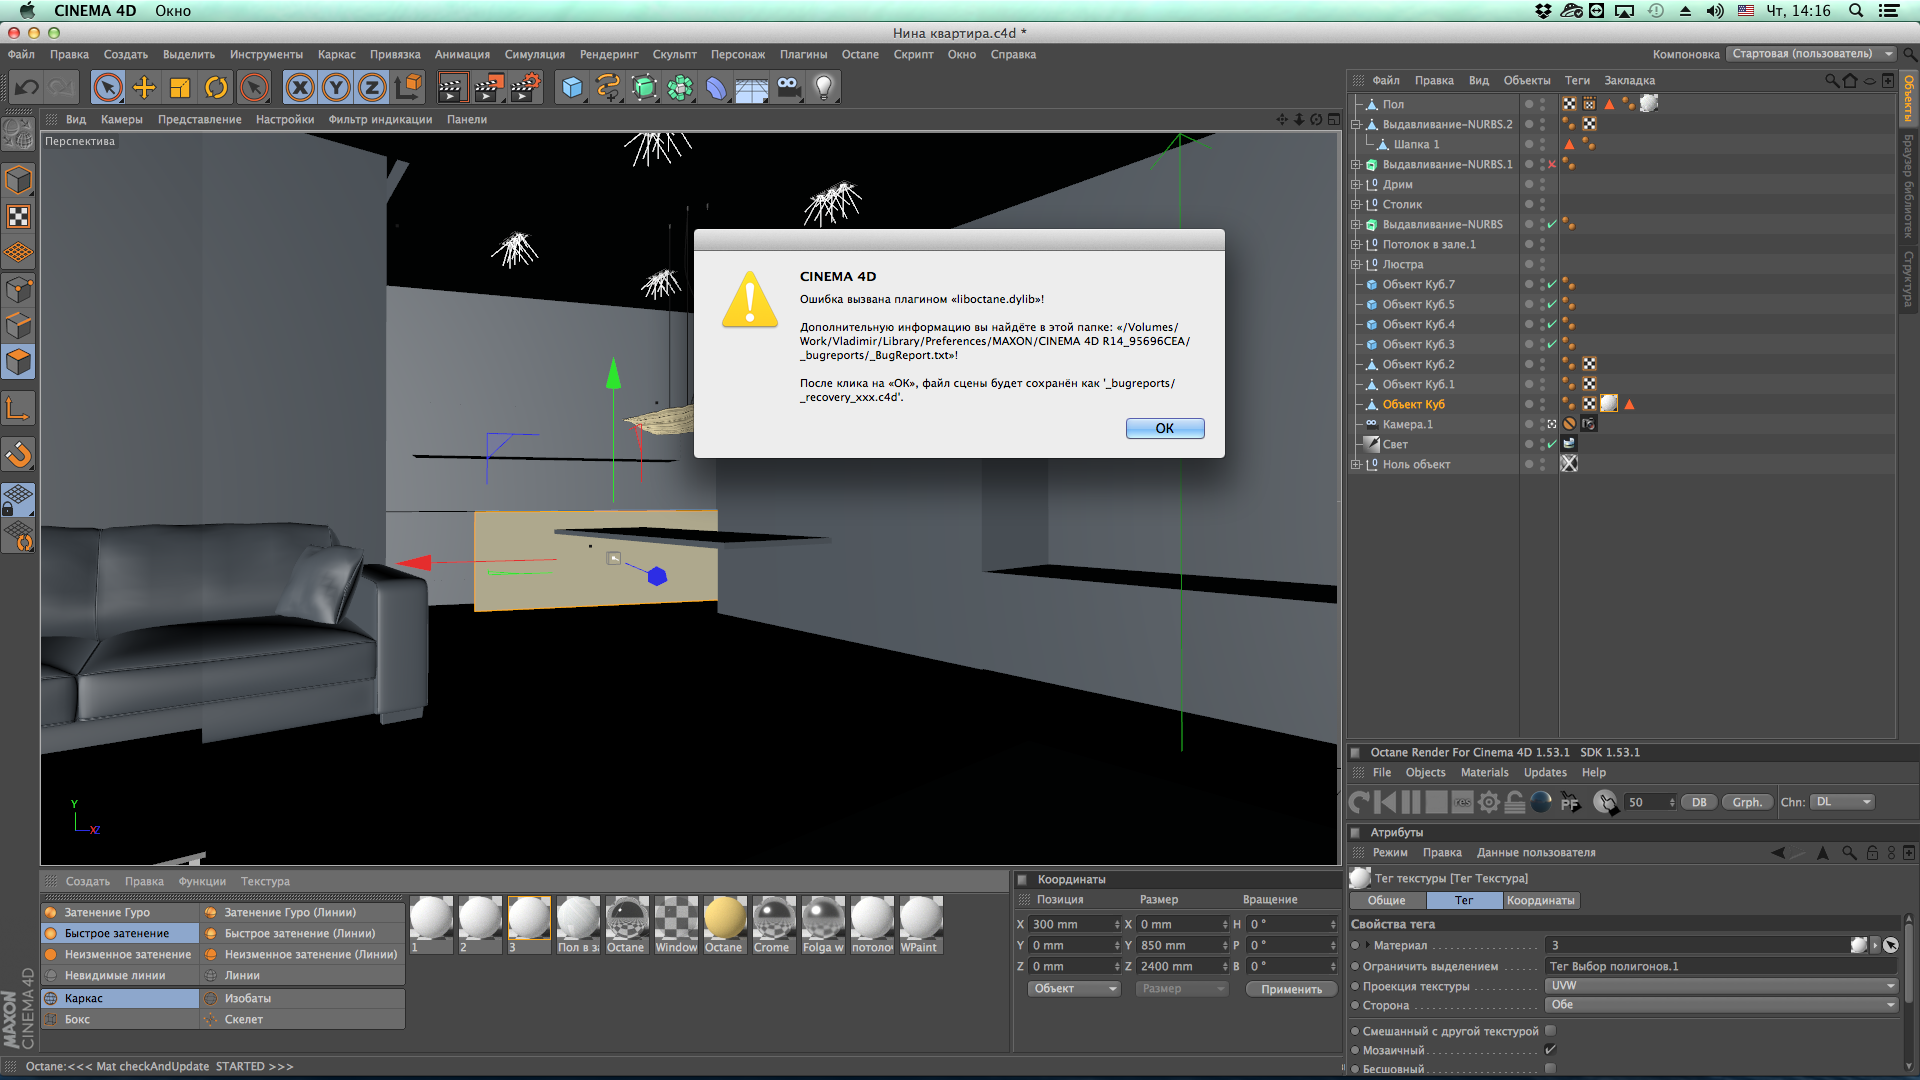Select the Rotate tool icon
Viewport: 1920px width, 1080px height.
(216, 88)
